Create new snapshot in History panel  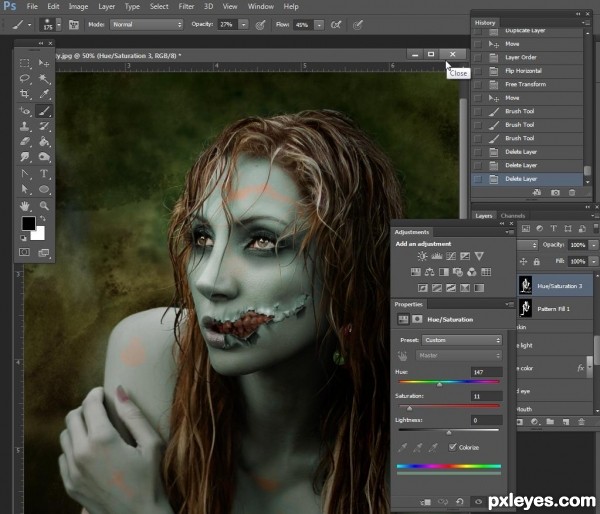pos(555,193)
